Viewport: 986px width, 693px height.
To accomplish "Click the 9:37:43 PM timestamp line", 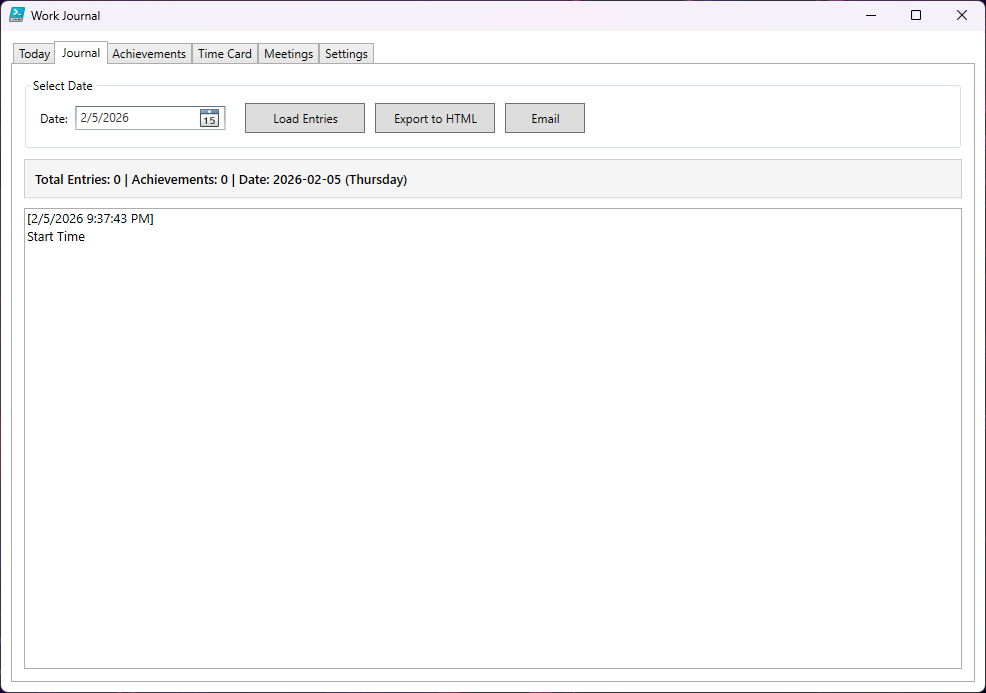I will 91,218.
